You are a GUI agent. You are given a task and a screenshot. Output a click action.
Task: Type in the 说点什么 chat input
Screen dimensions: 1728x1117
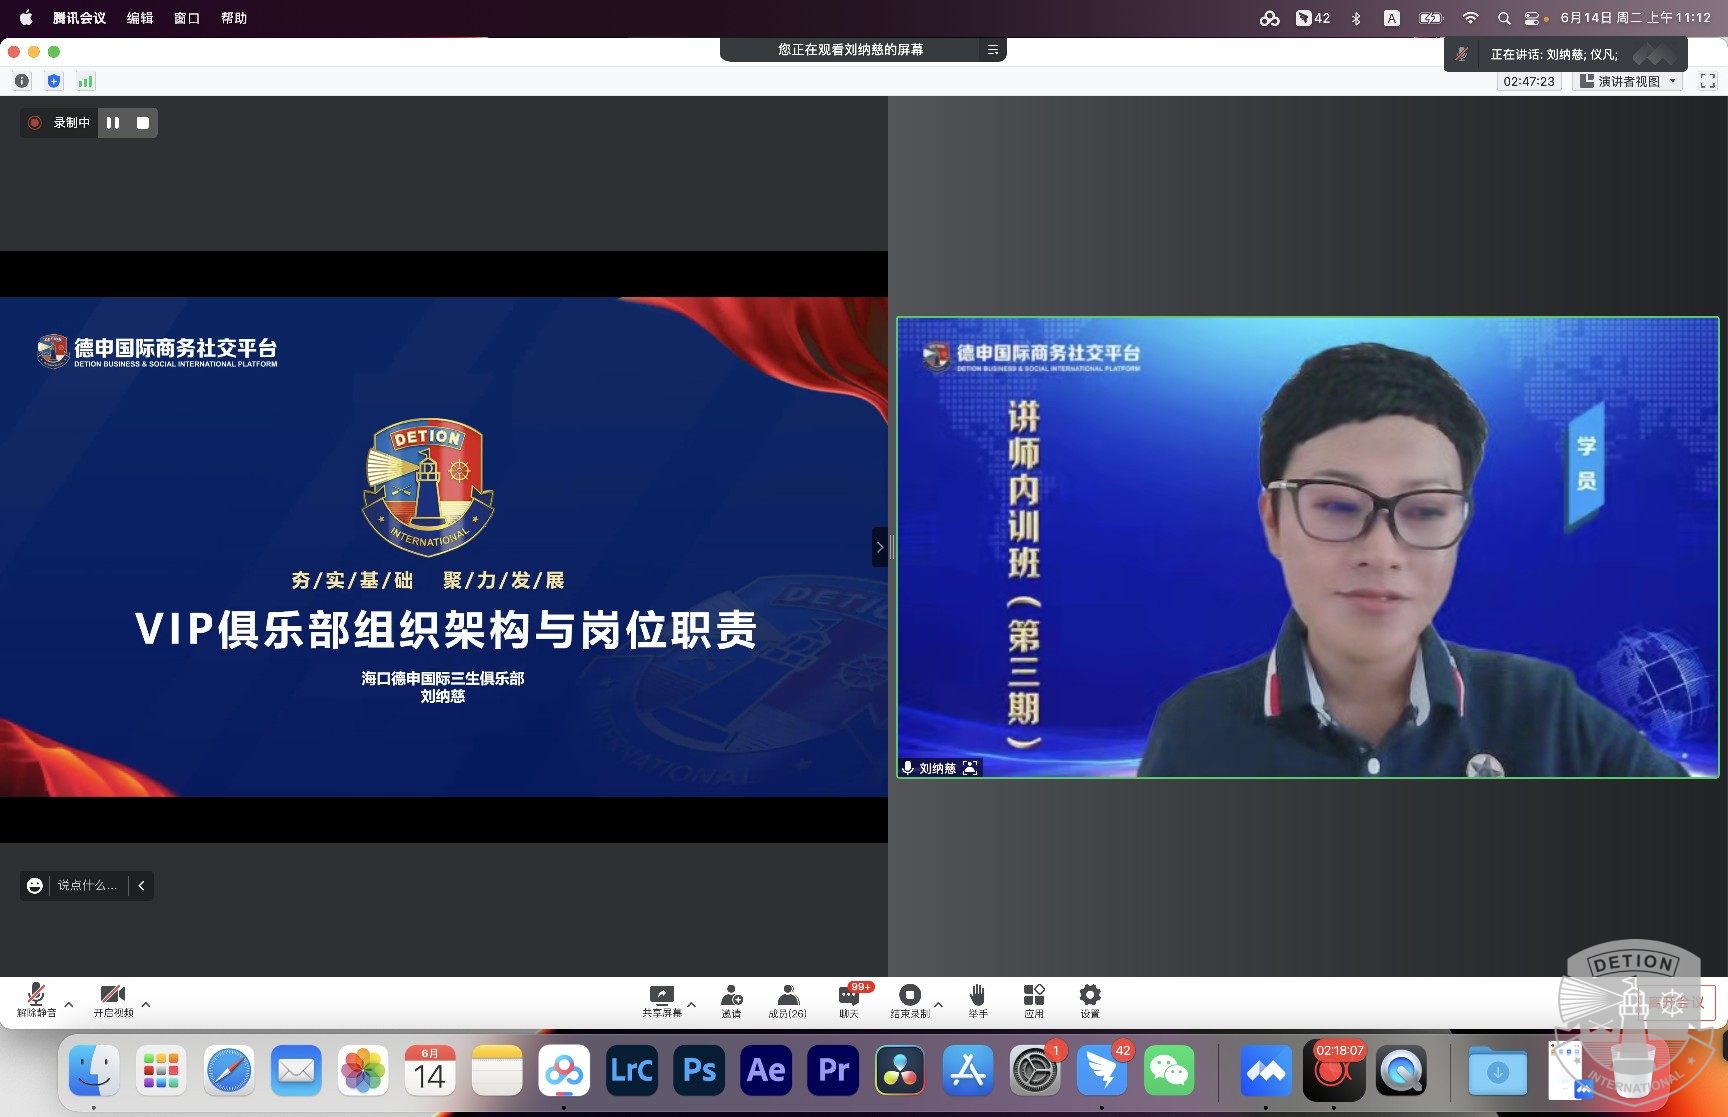tap(88, 885)
